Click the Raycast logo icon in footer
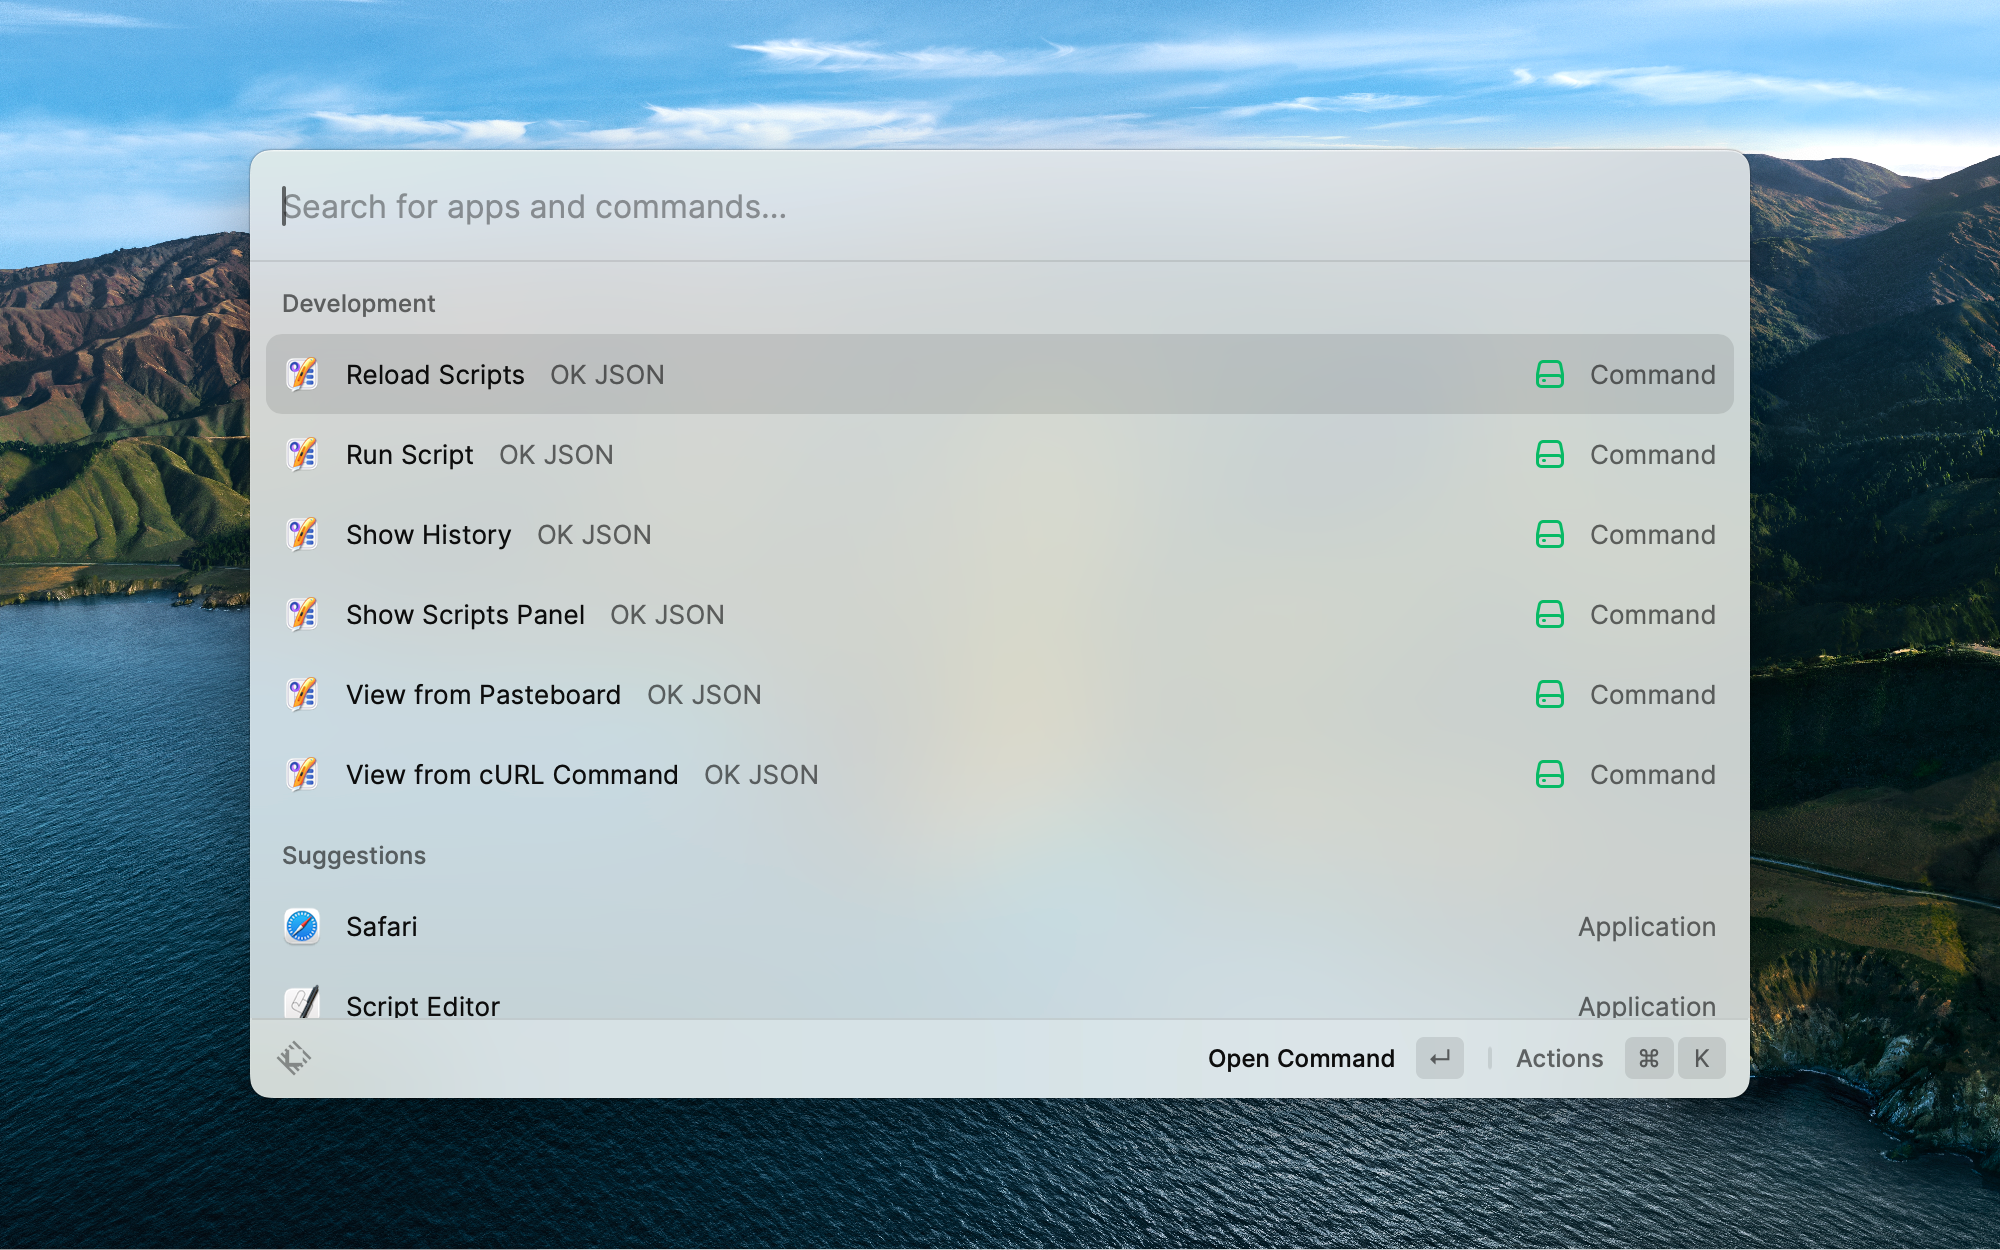 pyautogui.click(x=294, y=1058)
